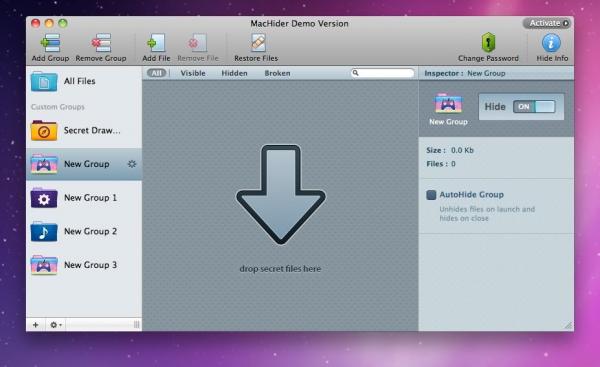Open the Change Password padlock icon

coord(488,42)
